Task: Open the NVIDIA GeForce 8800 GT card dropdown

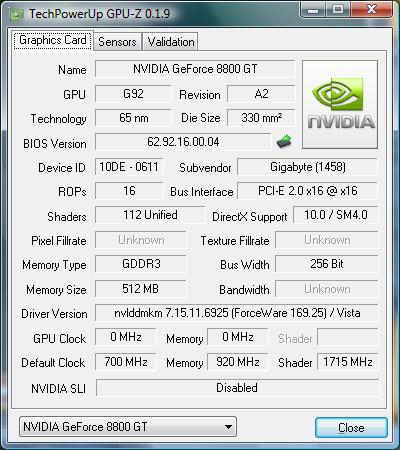Action: [128, 427]
